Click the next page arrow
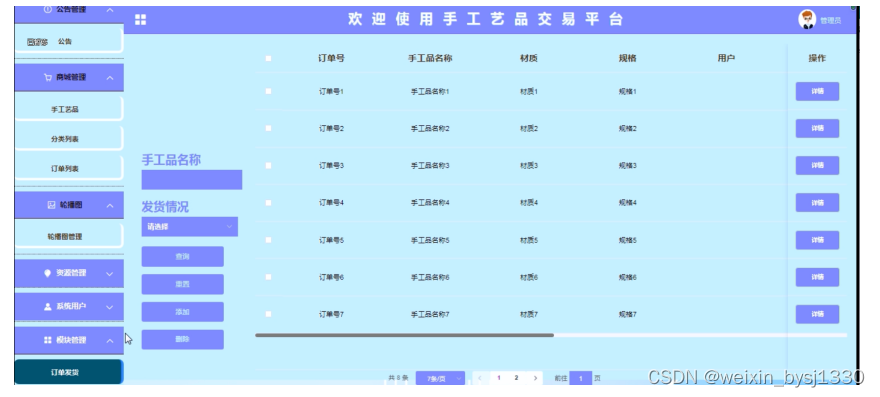Screen dimensions: 880x397 pyautogui.click(x=535, y=378)
